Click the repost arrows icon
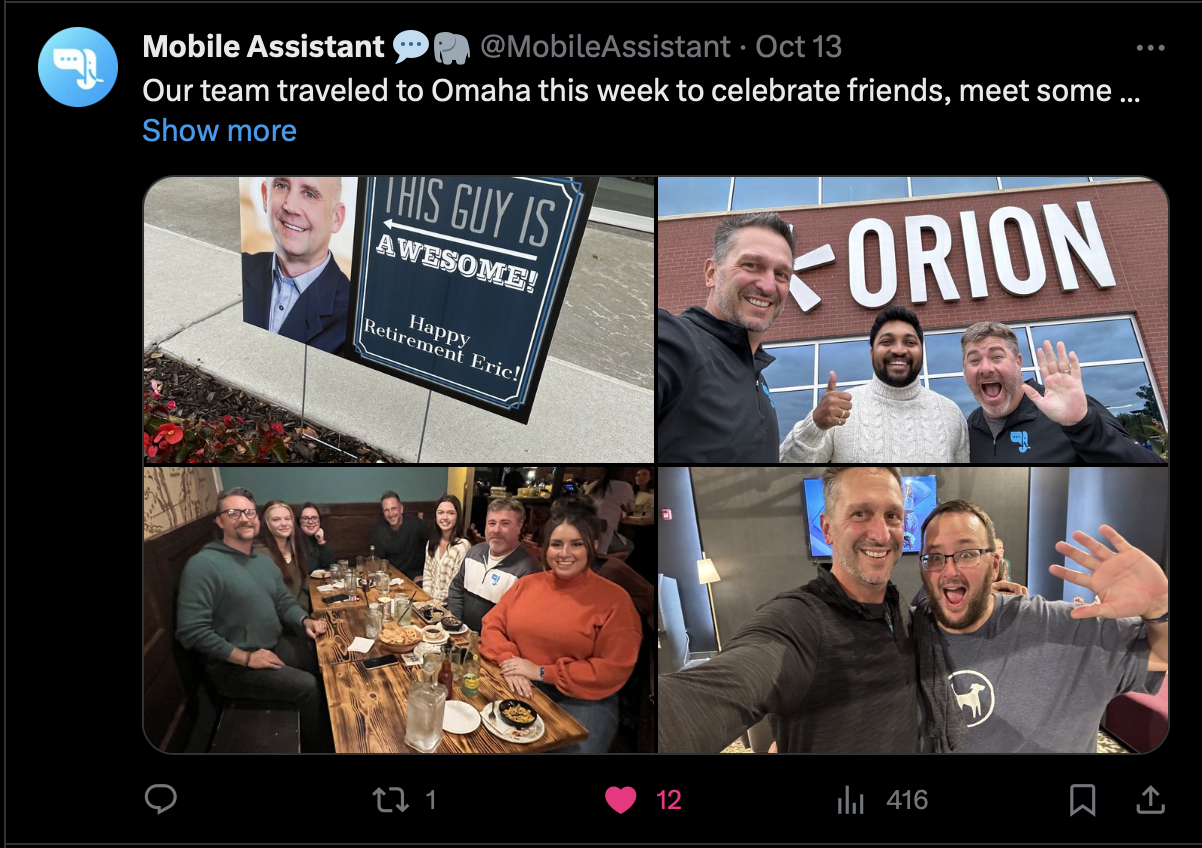The image size is (1202, 848). (389, 799)
